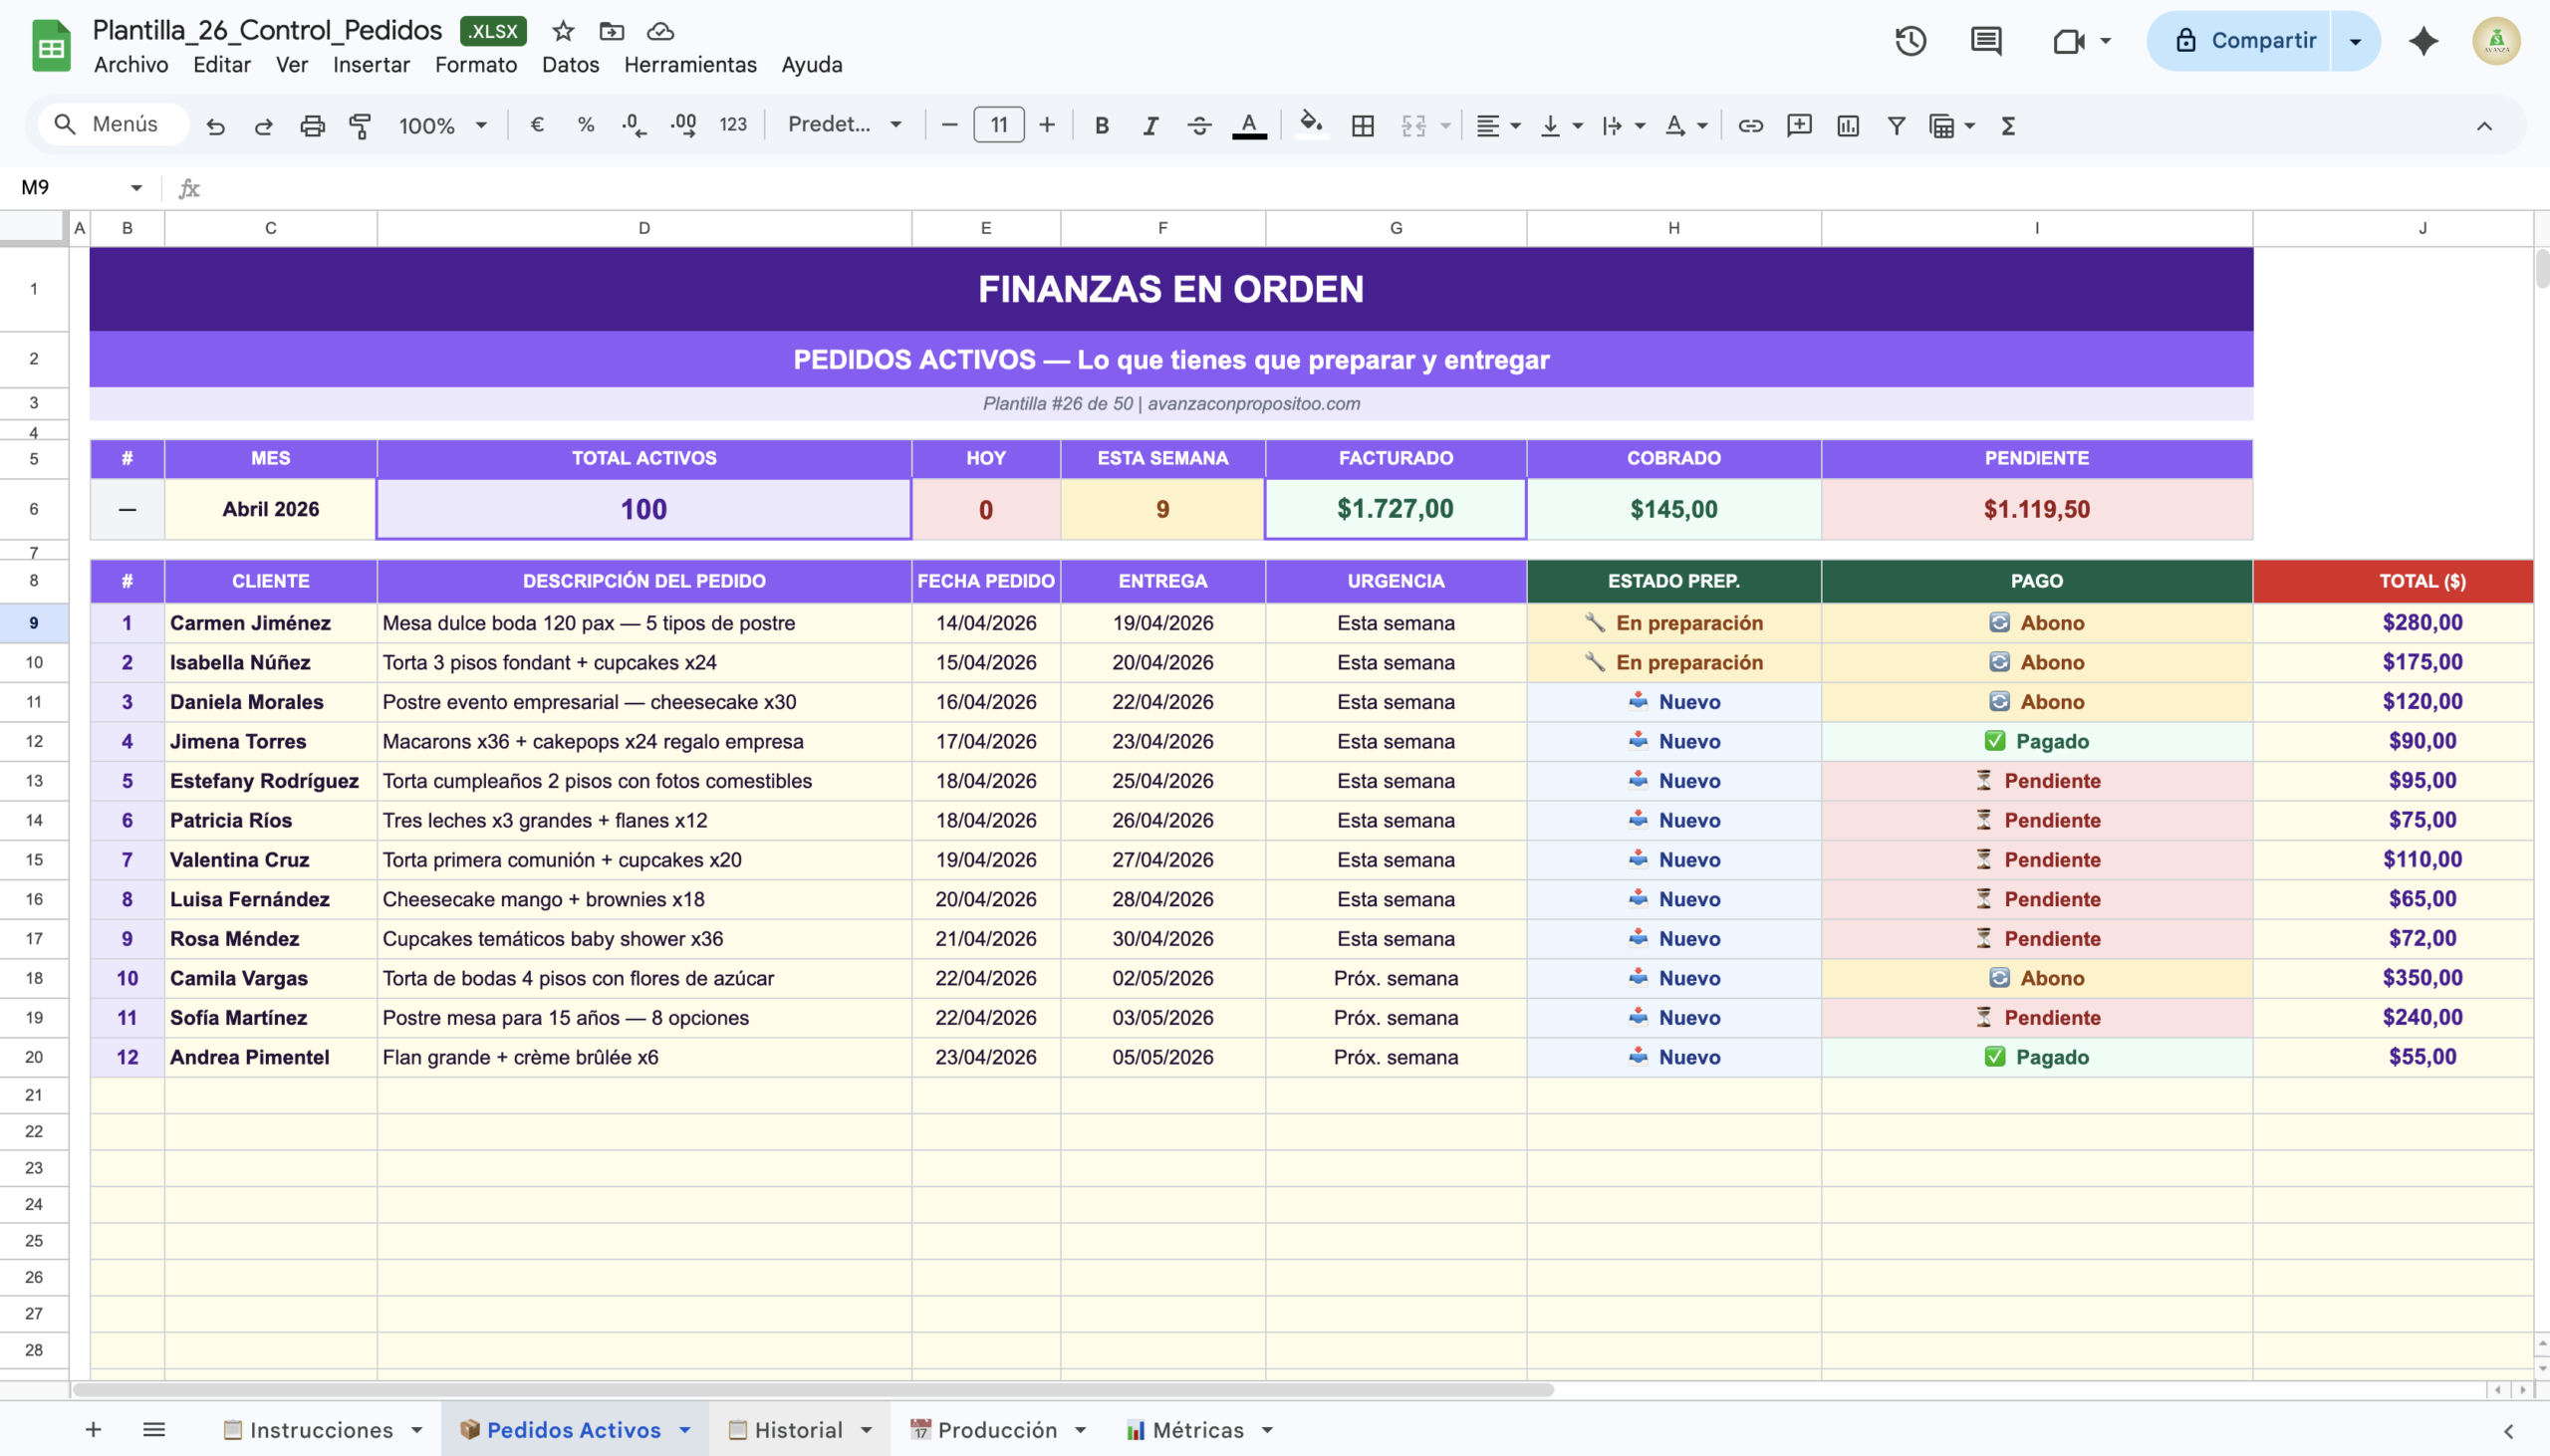Click the add new sheet button
The height and width of the screenshot is (1456, 2550).
coord(93,1430)
